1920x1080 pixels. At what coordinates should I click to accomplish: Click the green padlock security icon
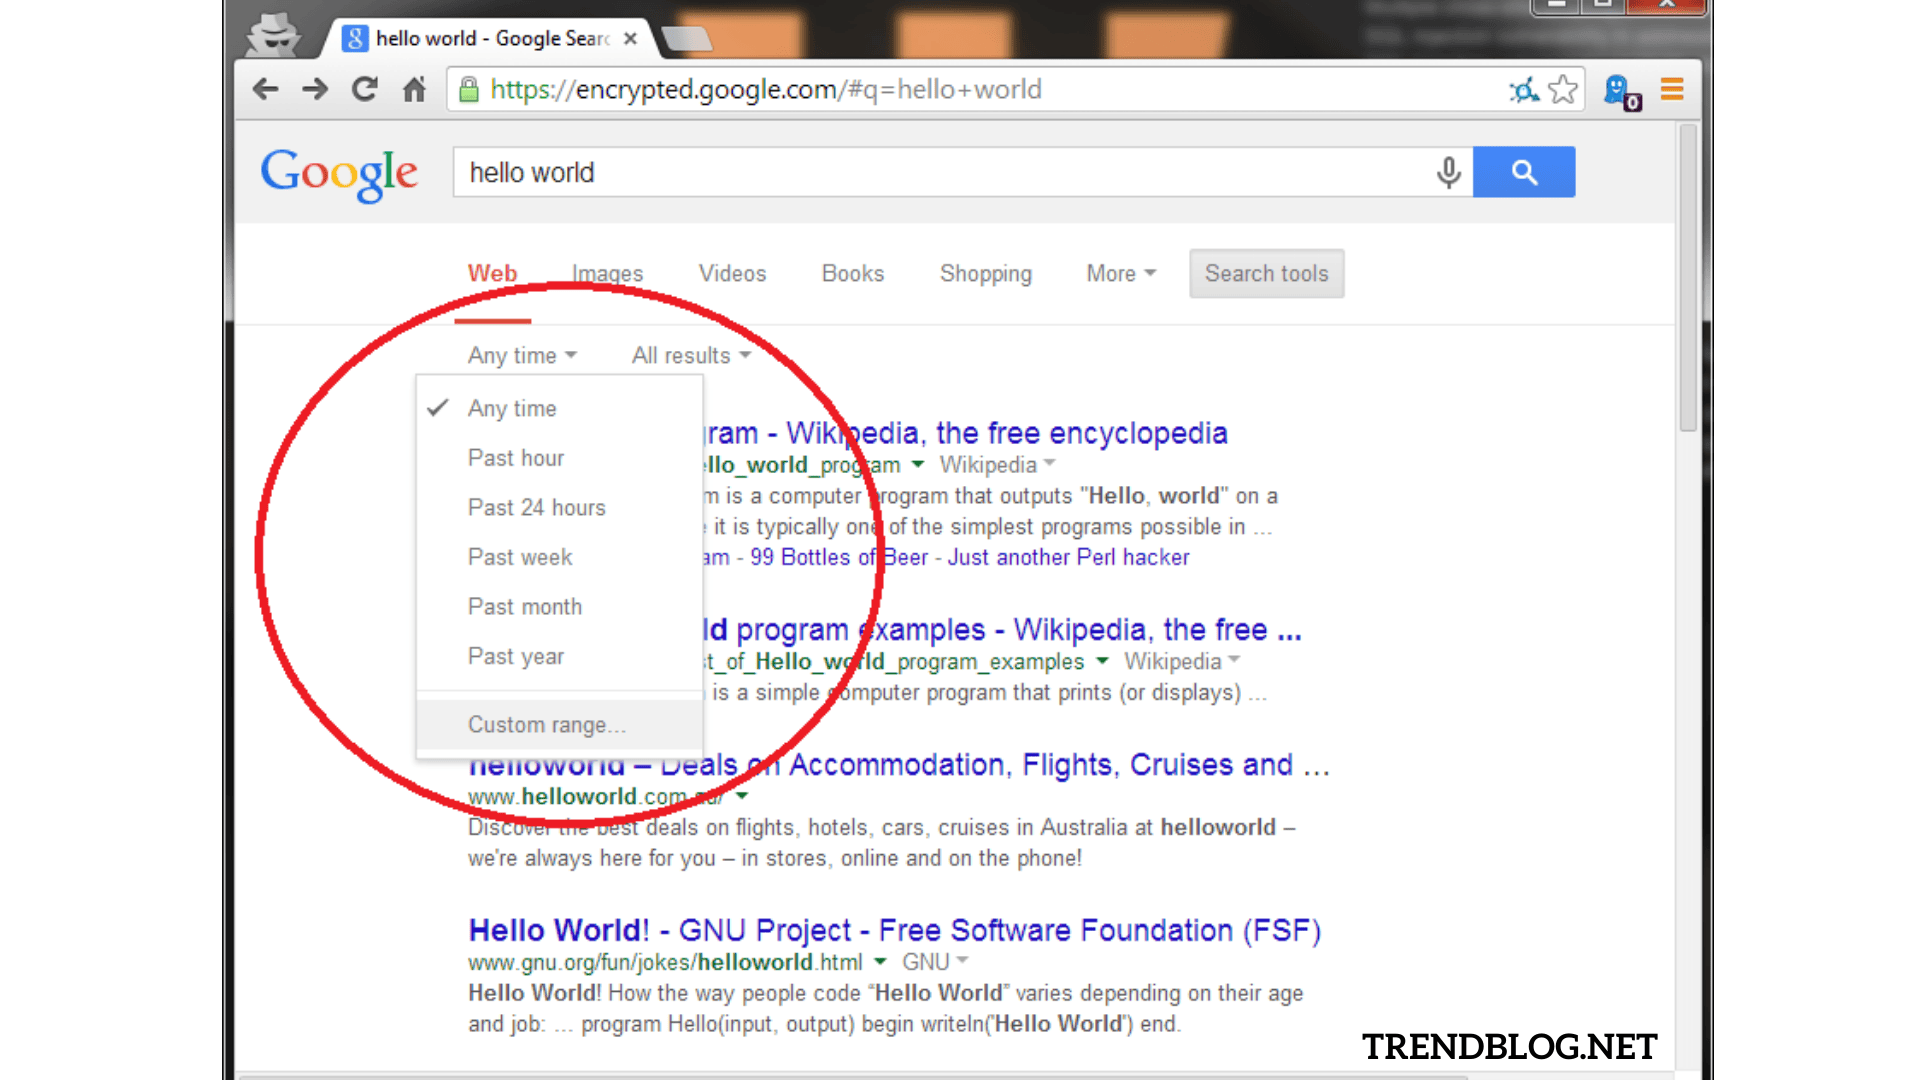[468, 90]
